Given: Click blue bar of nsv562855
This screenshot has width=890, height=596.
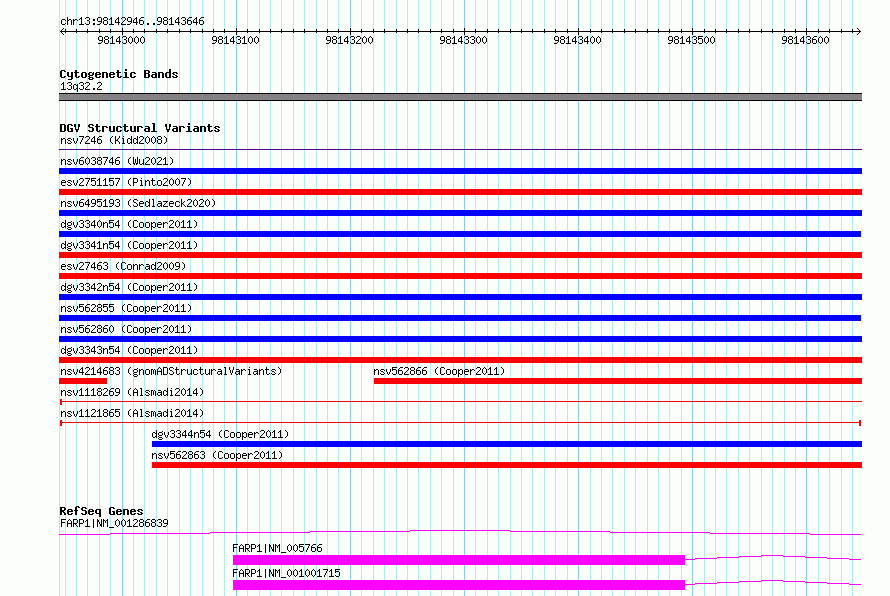Looking at the screenshot, I should (460, 318).
